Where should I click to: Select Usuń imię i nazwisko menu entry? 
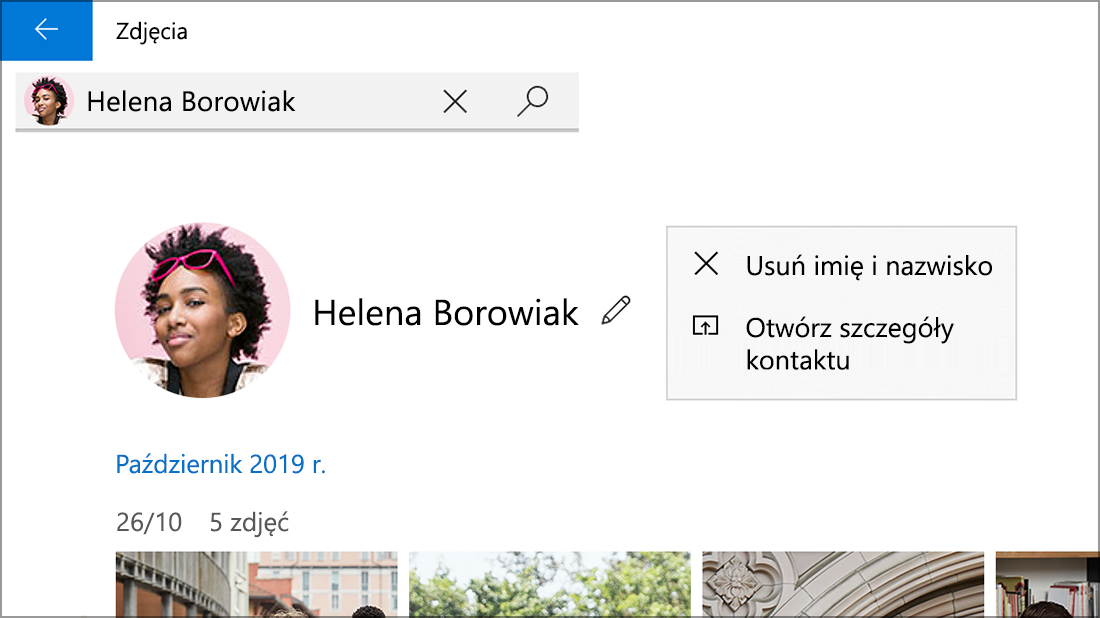[841, 265]
